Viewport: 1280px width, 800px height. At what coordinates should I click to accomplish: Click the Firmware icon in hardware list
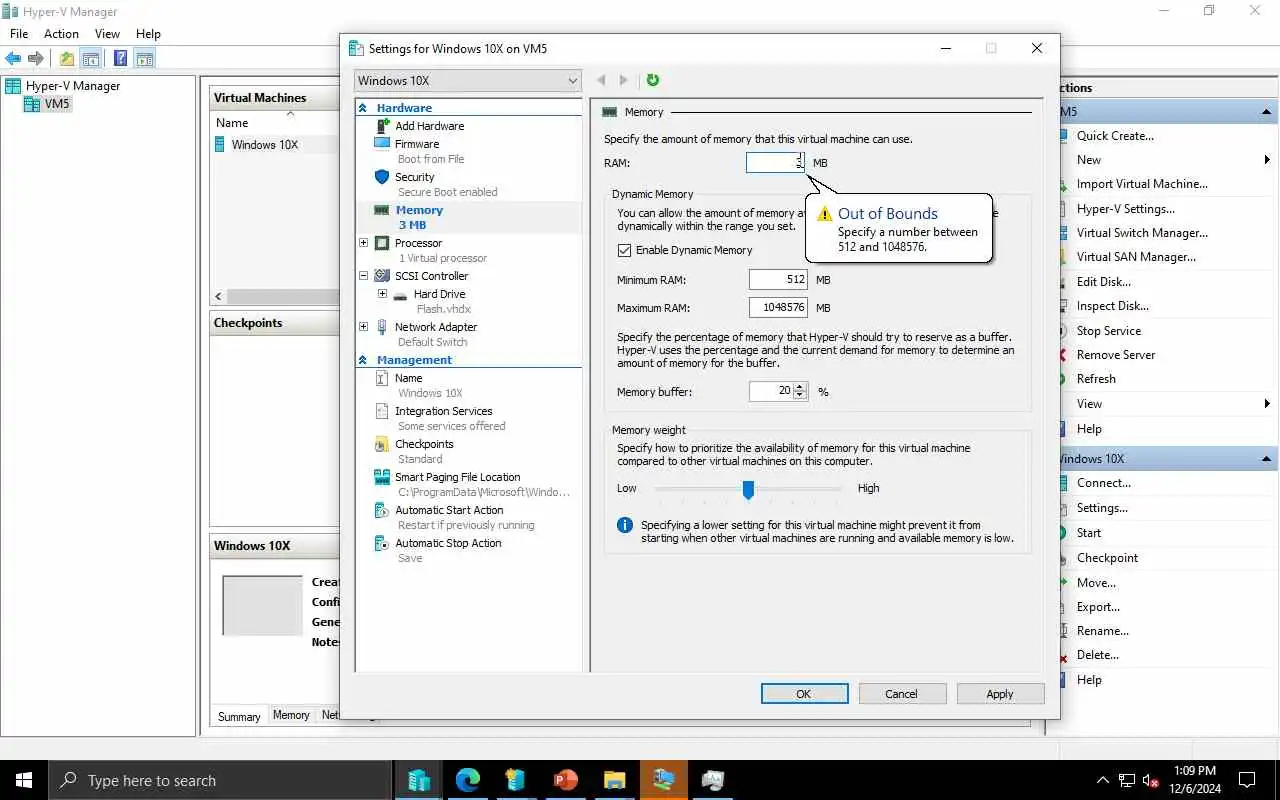coord(382,144)
